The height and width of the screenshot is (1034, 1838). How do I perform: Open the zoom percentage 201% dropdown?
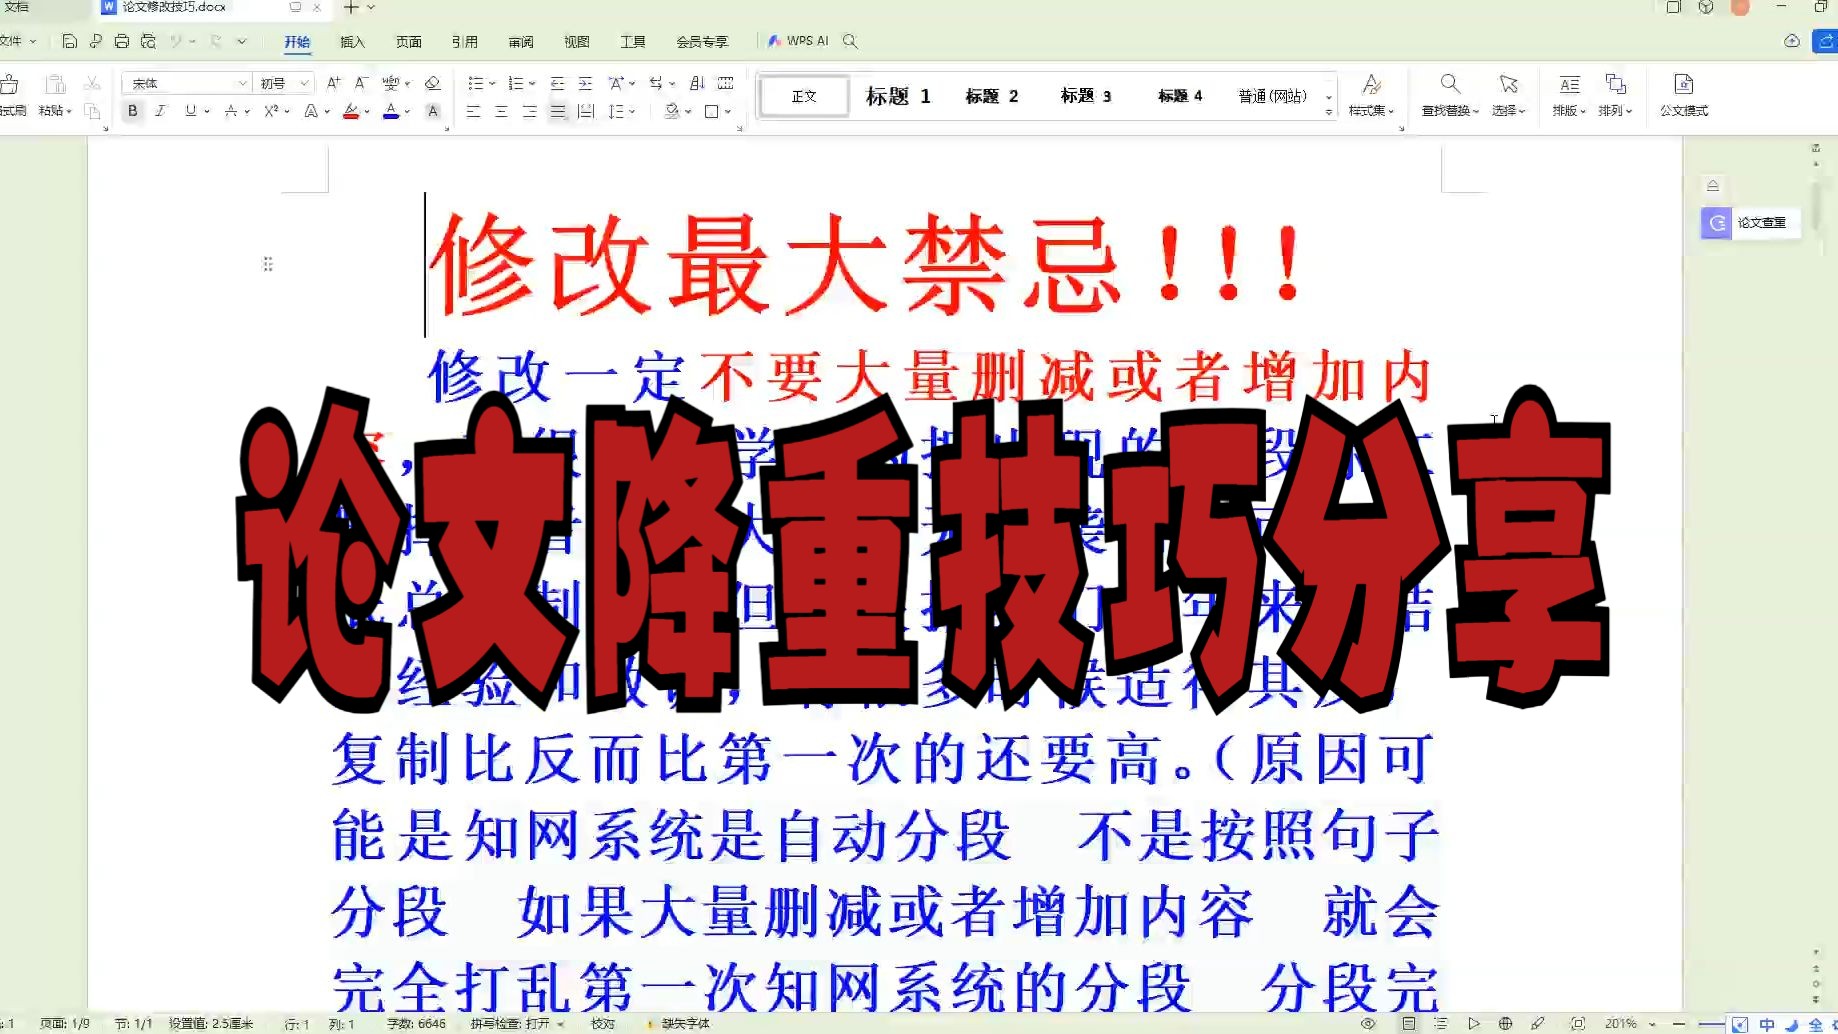[1652, 1023]
